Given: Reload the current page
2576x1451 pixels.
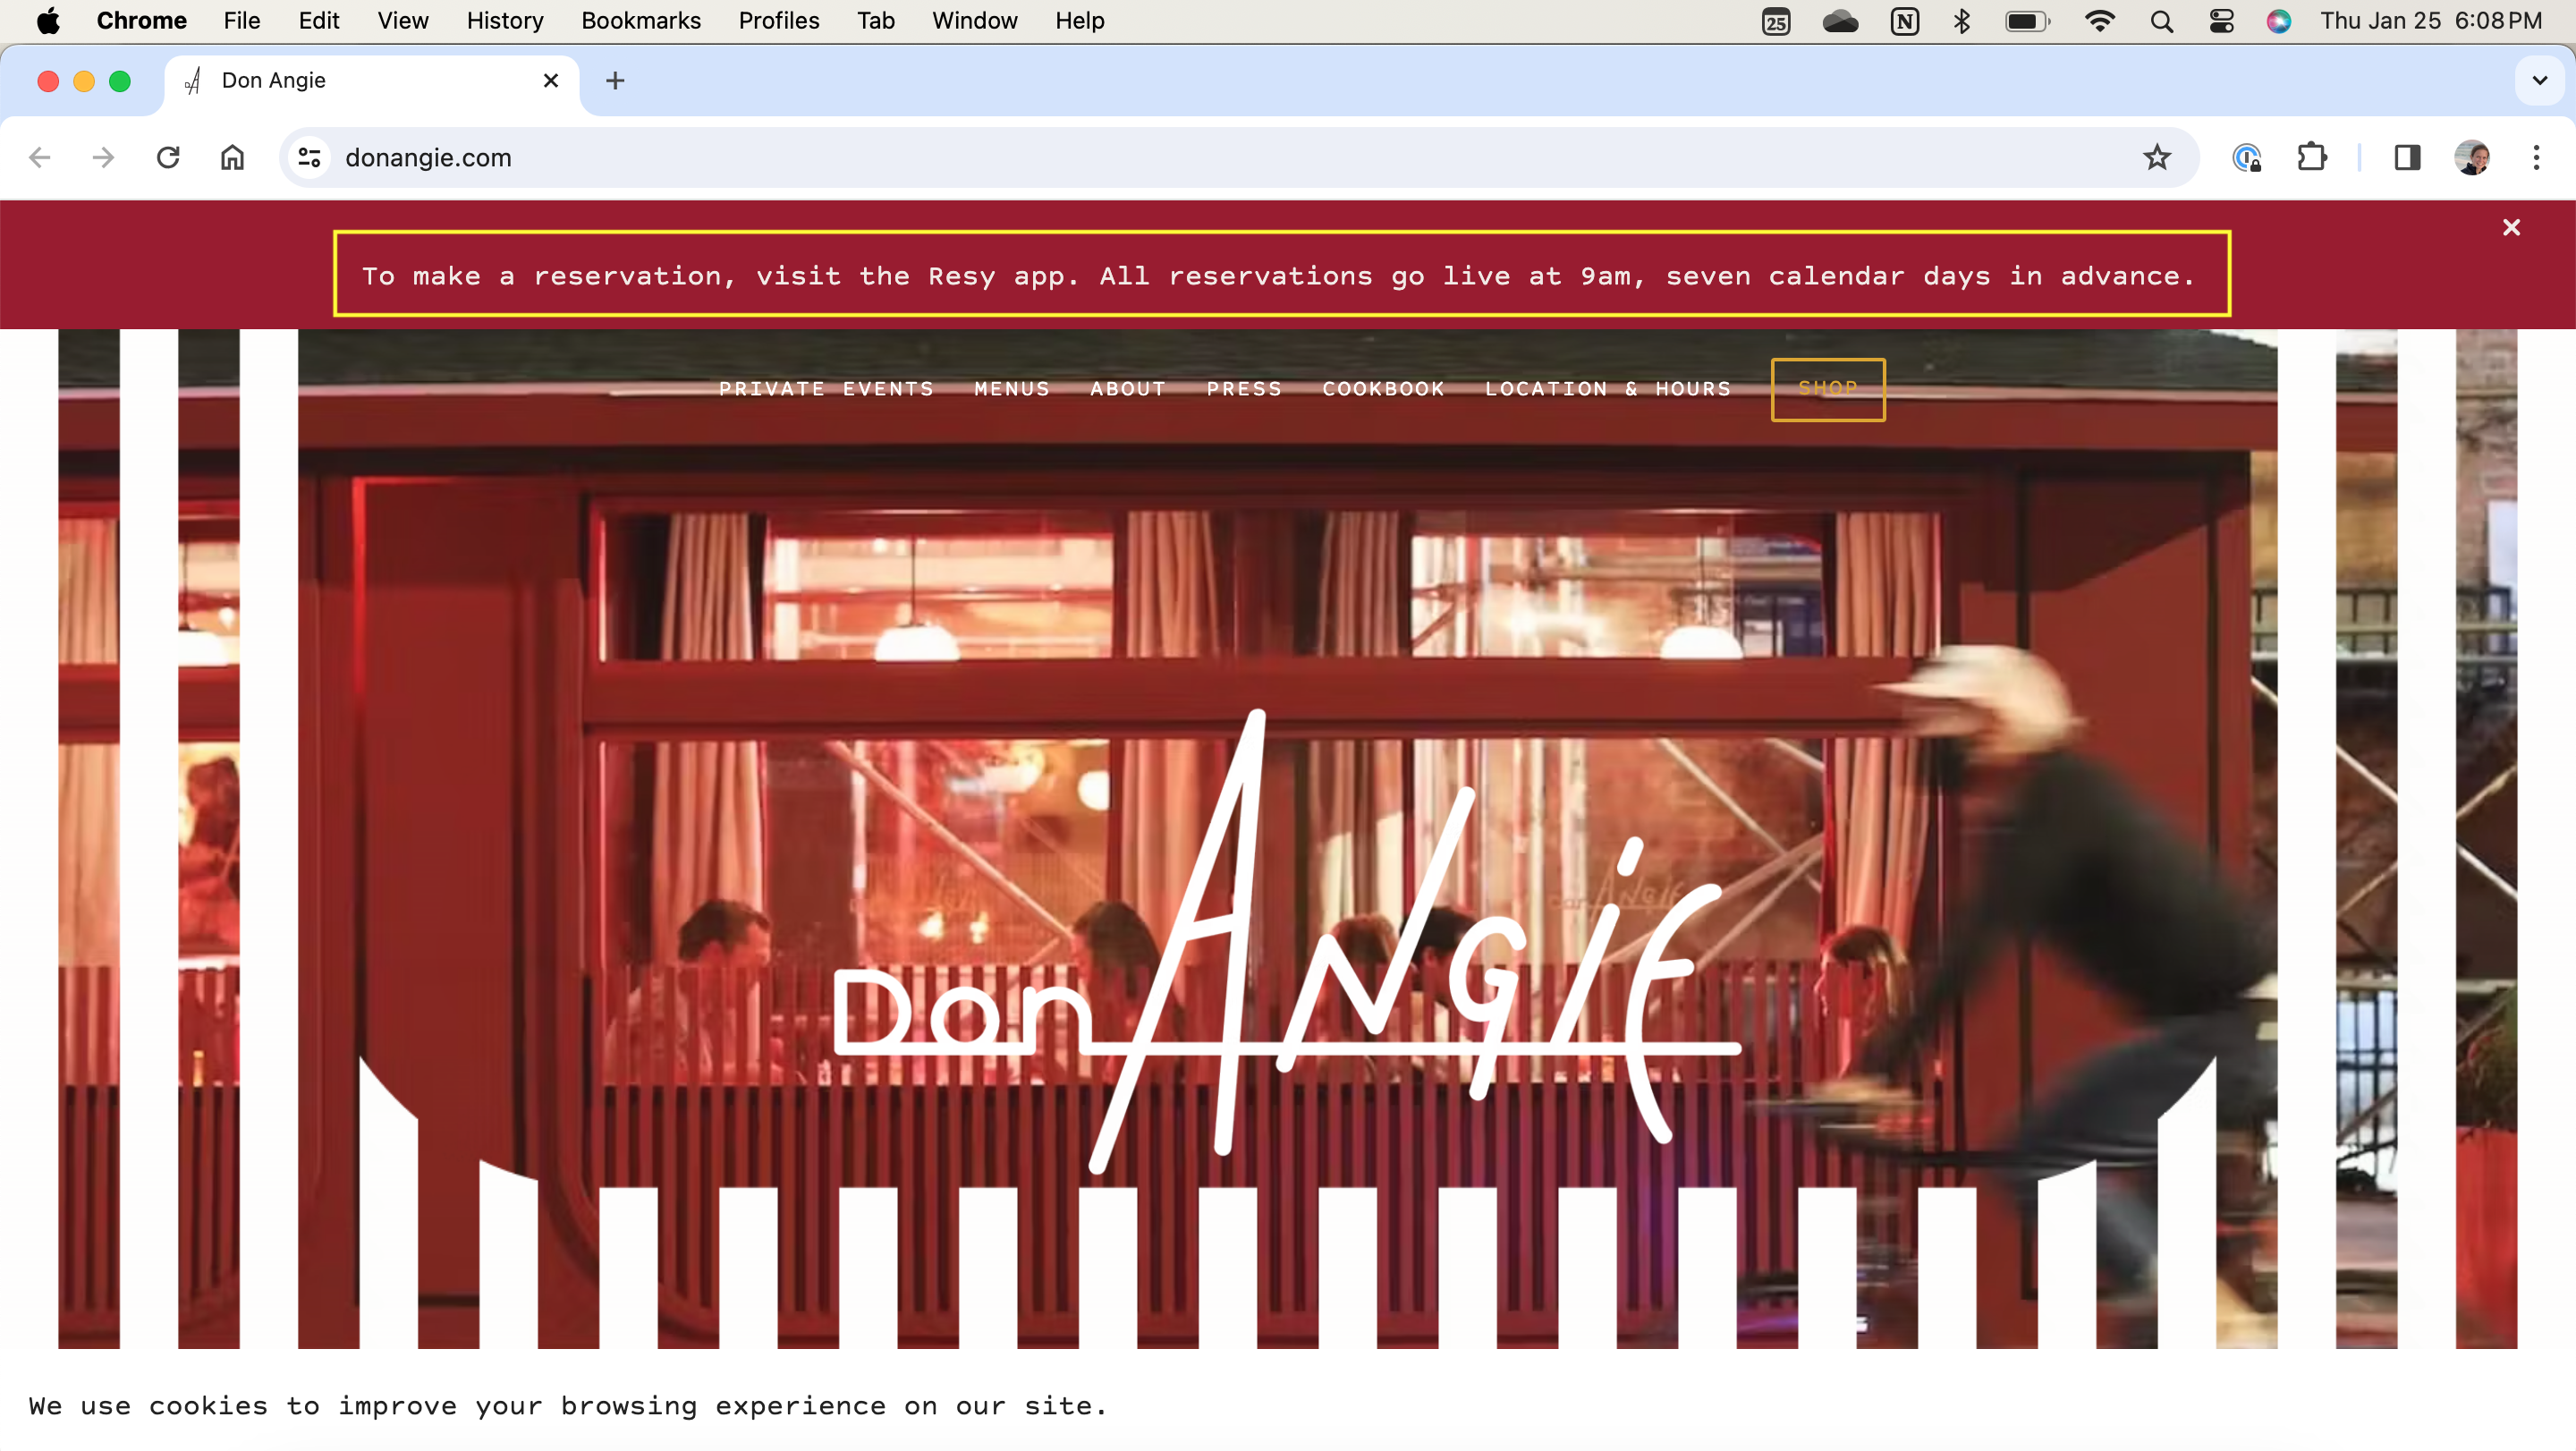Looking at the screenshot, I should coord(168,158).
